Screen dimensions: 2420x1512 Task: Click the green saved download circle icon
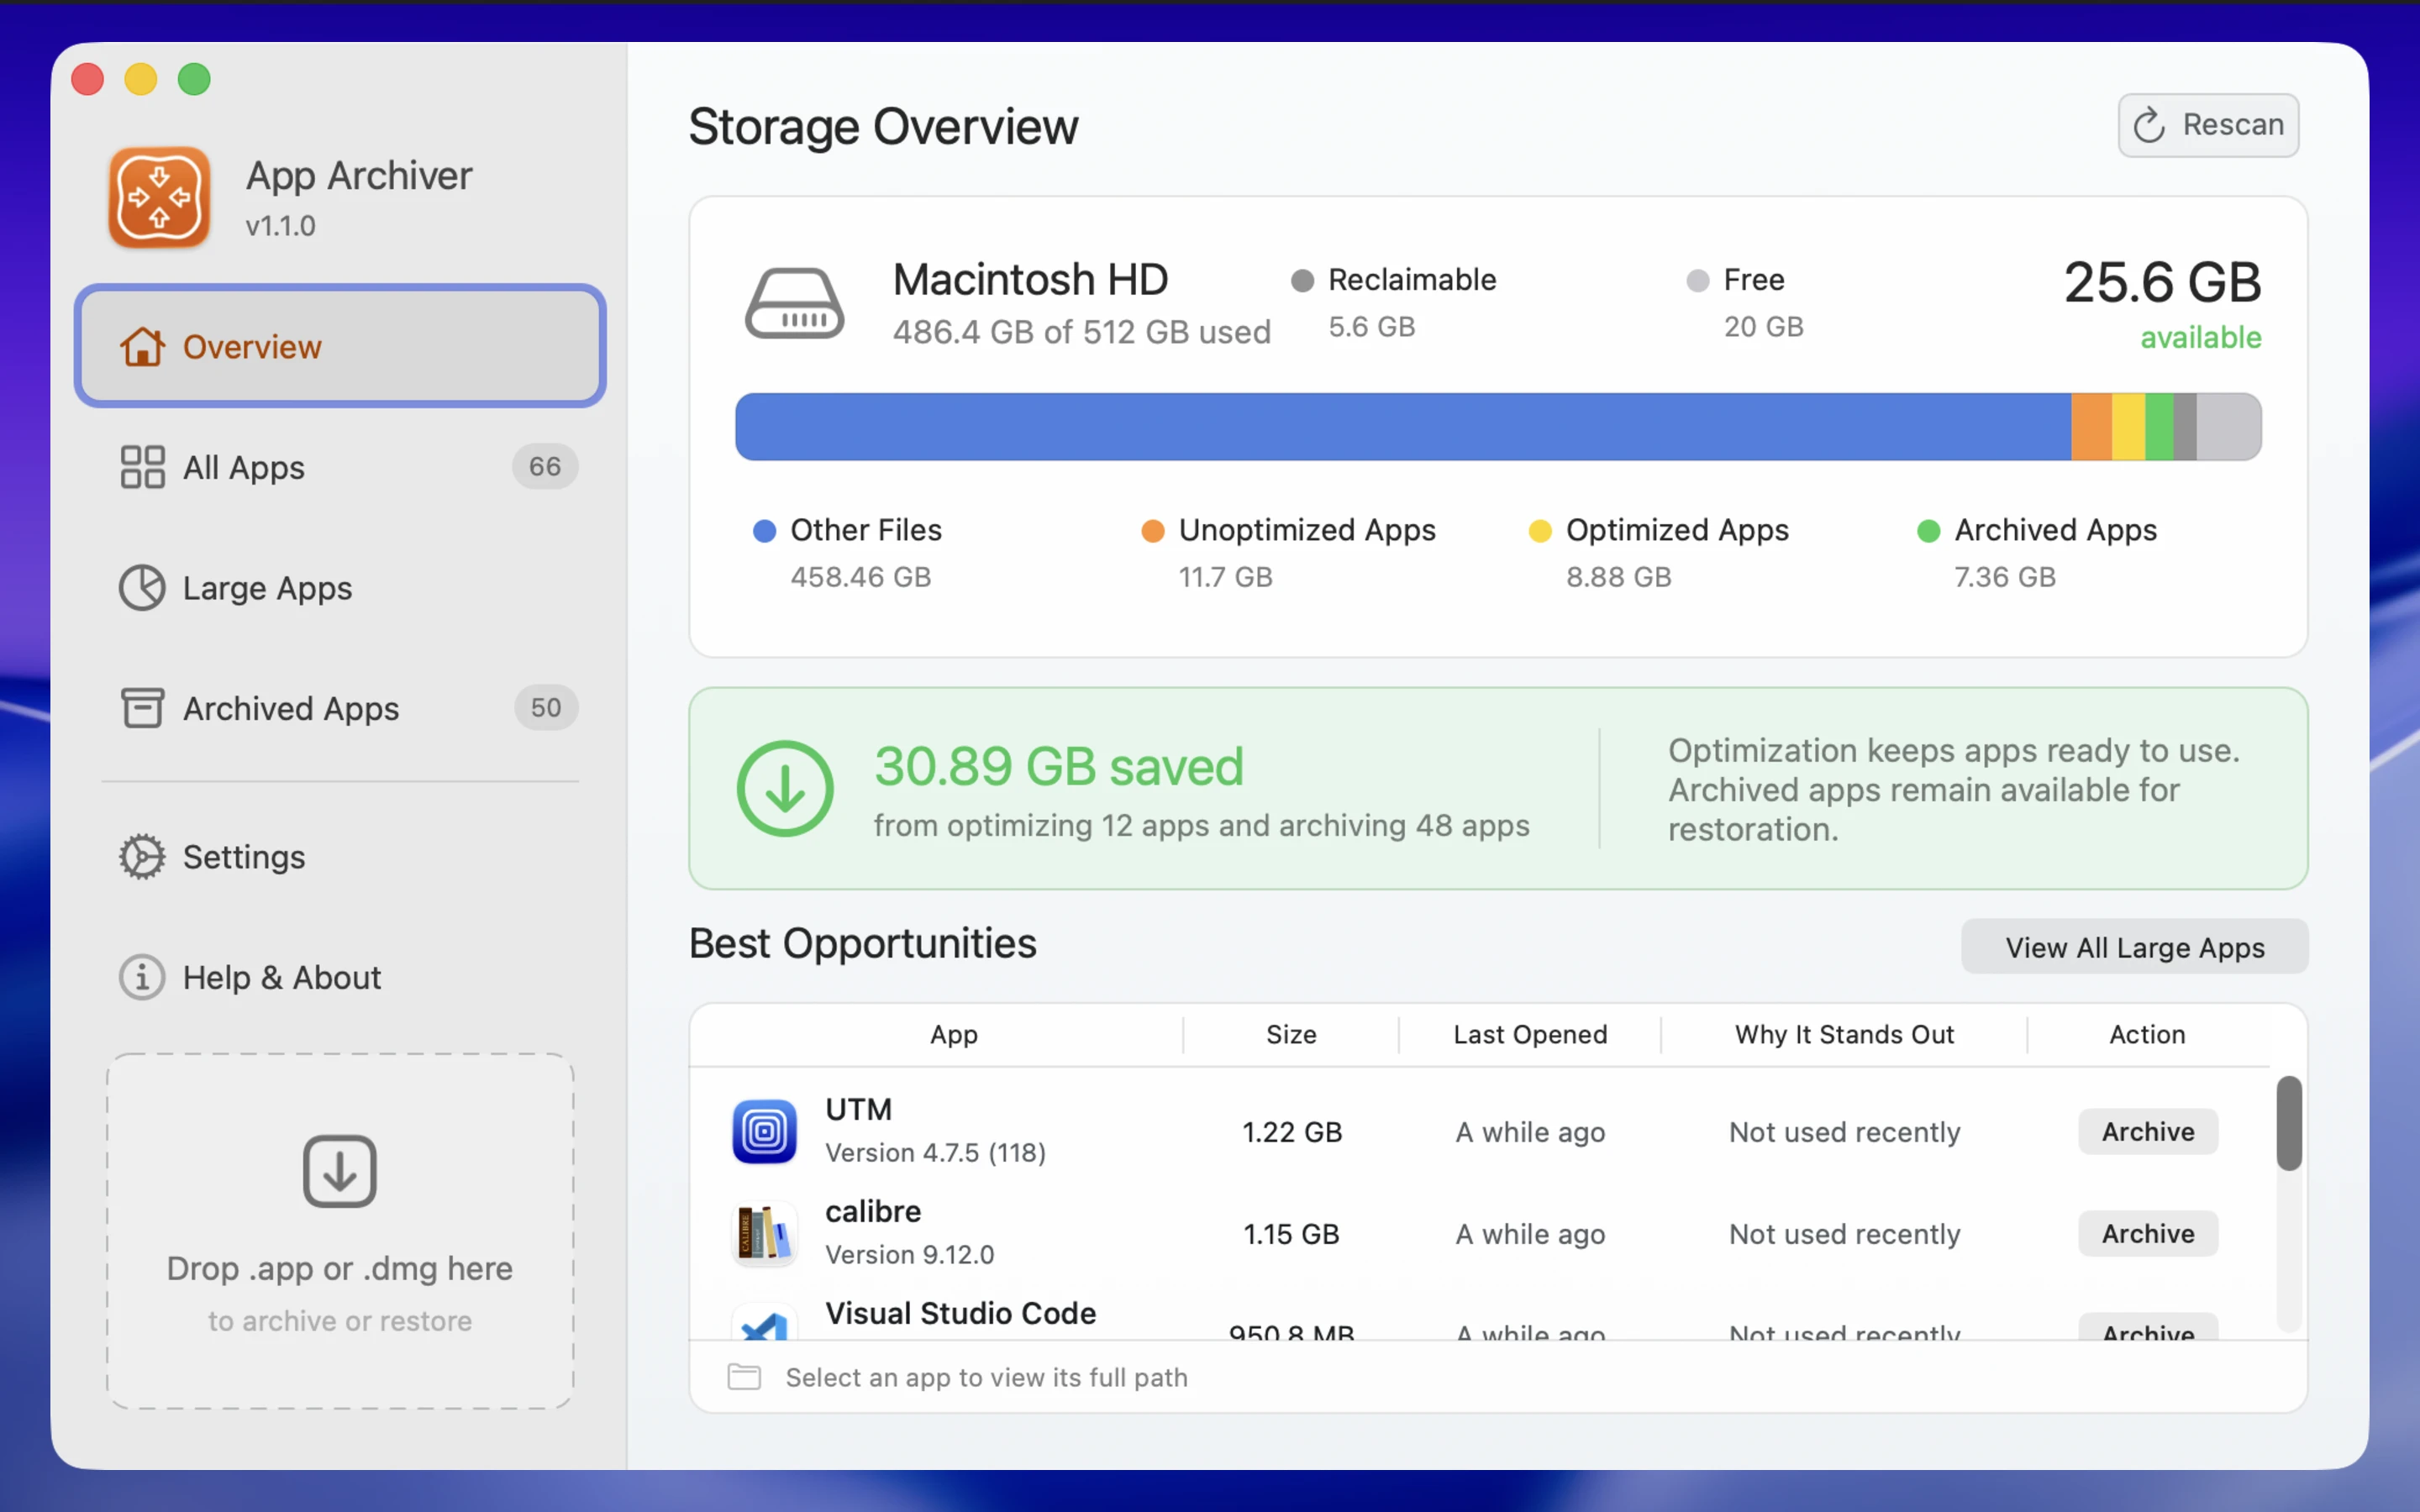point(785,789)
